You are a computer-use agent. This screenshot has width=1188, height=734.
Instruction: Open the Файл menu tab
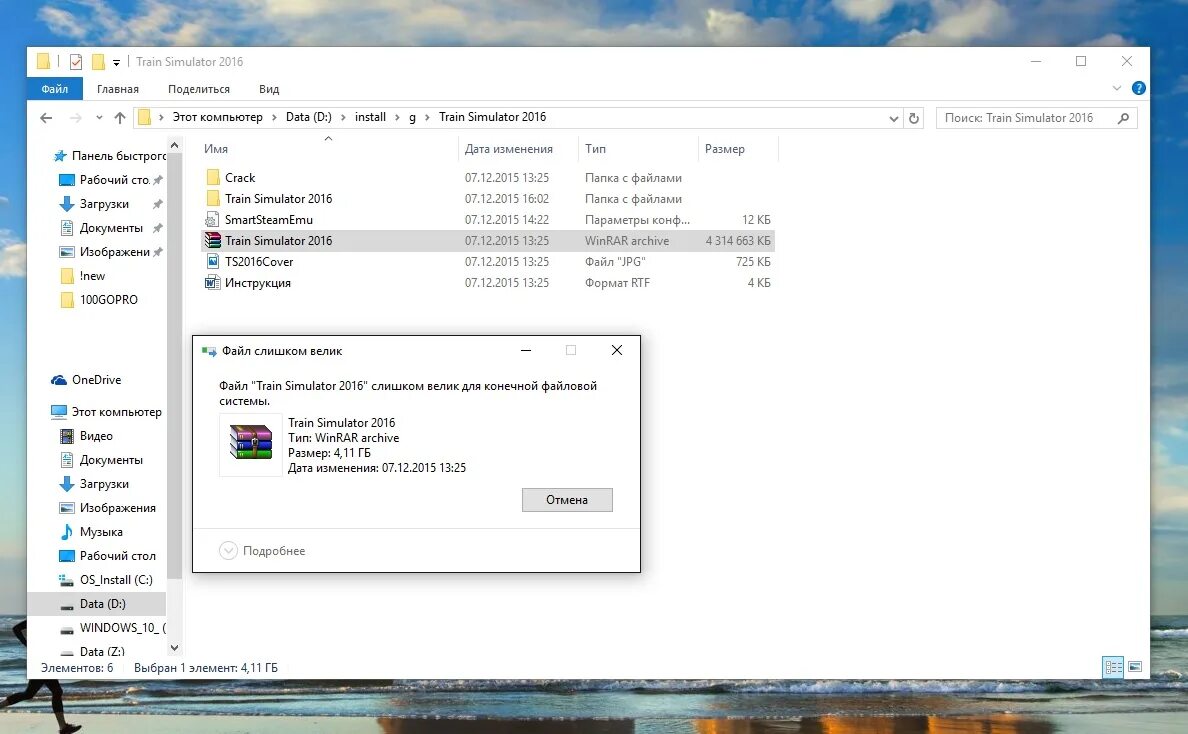[x=55, y=89]
